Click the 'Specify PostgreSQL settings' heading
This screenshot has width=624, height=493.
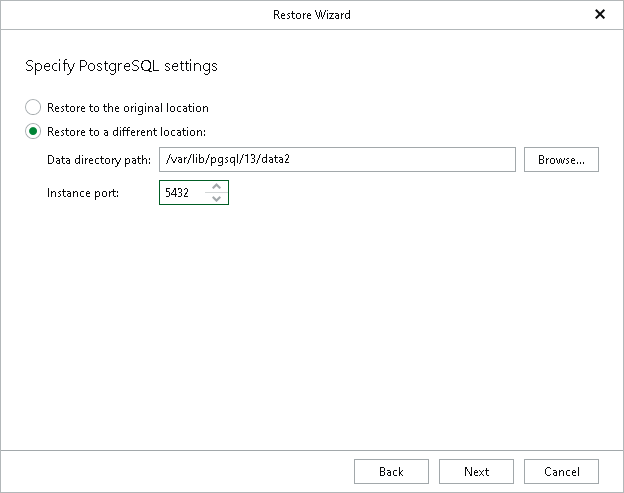click(121, 67)
